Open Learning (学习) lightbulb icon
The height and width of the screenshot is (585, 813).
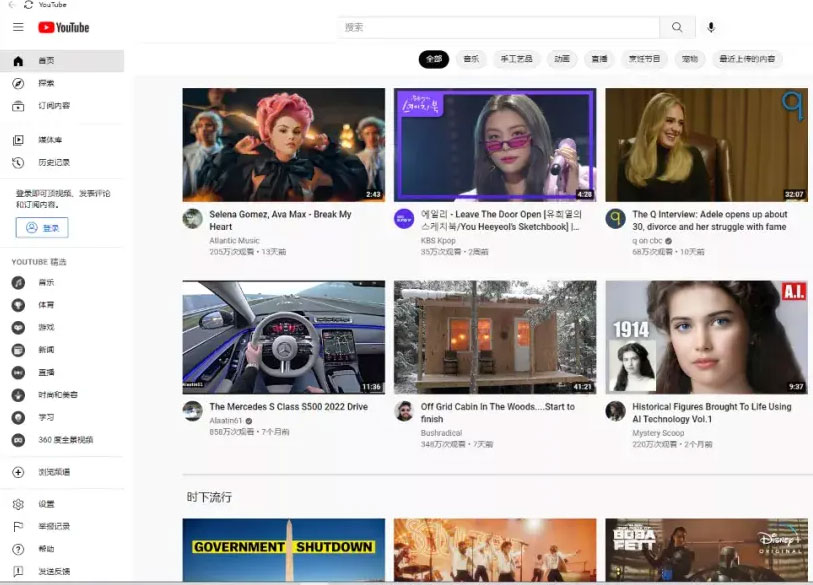point(18,417)
